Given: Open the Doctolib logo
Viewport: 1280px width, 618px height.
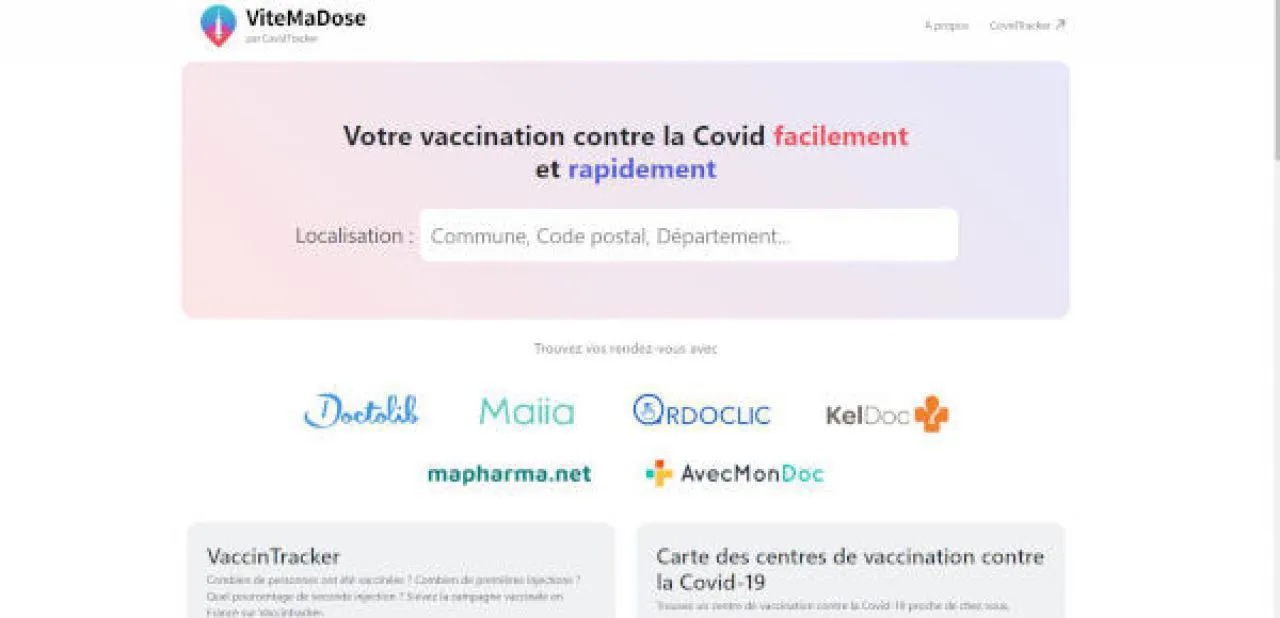Looking at the screenshot, I should click(361, 411).
